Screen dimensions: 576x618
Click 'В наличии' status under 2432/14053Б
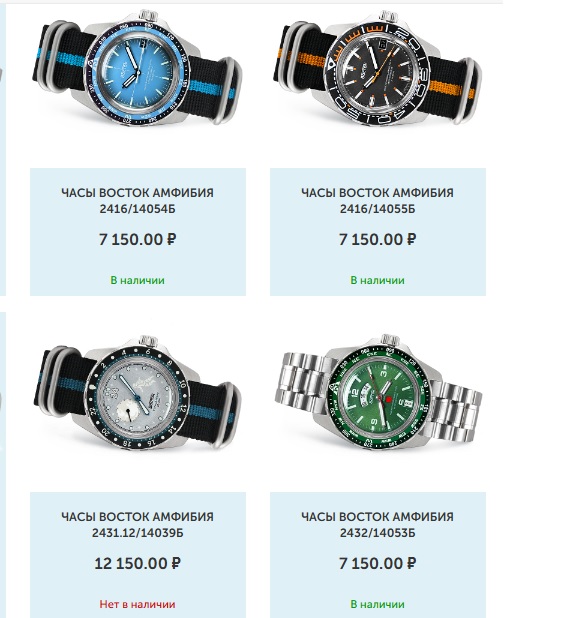coord(377,604)
